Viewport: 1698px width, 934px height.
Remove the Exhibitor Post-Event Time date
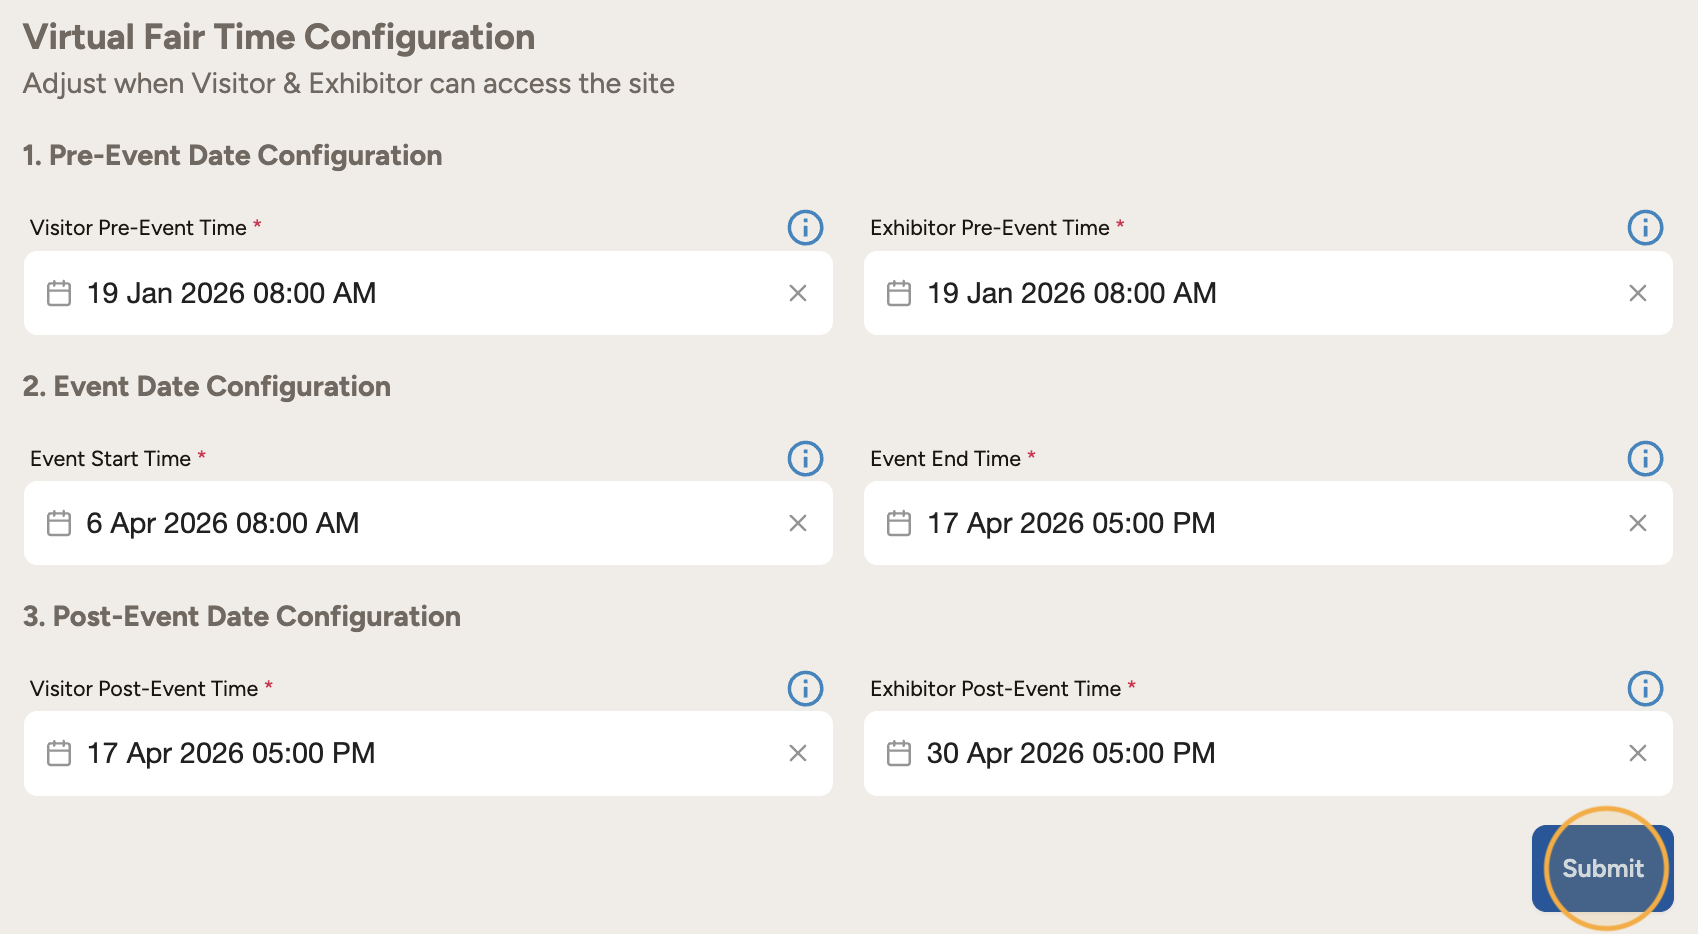pos(1637,753)
